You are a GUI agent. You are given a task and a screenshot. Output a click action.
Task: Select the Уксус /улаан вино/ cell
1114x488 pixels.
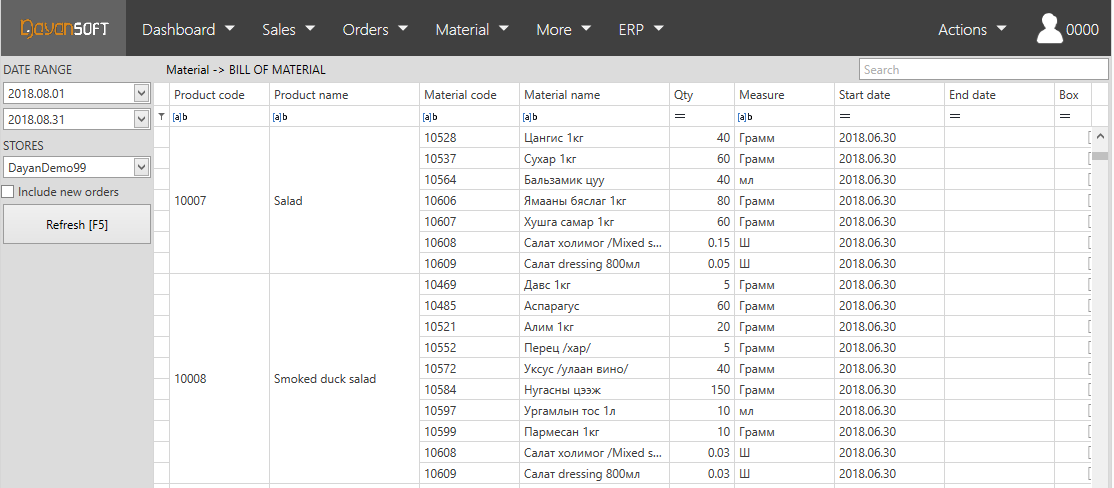tap(595, 369)
